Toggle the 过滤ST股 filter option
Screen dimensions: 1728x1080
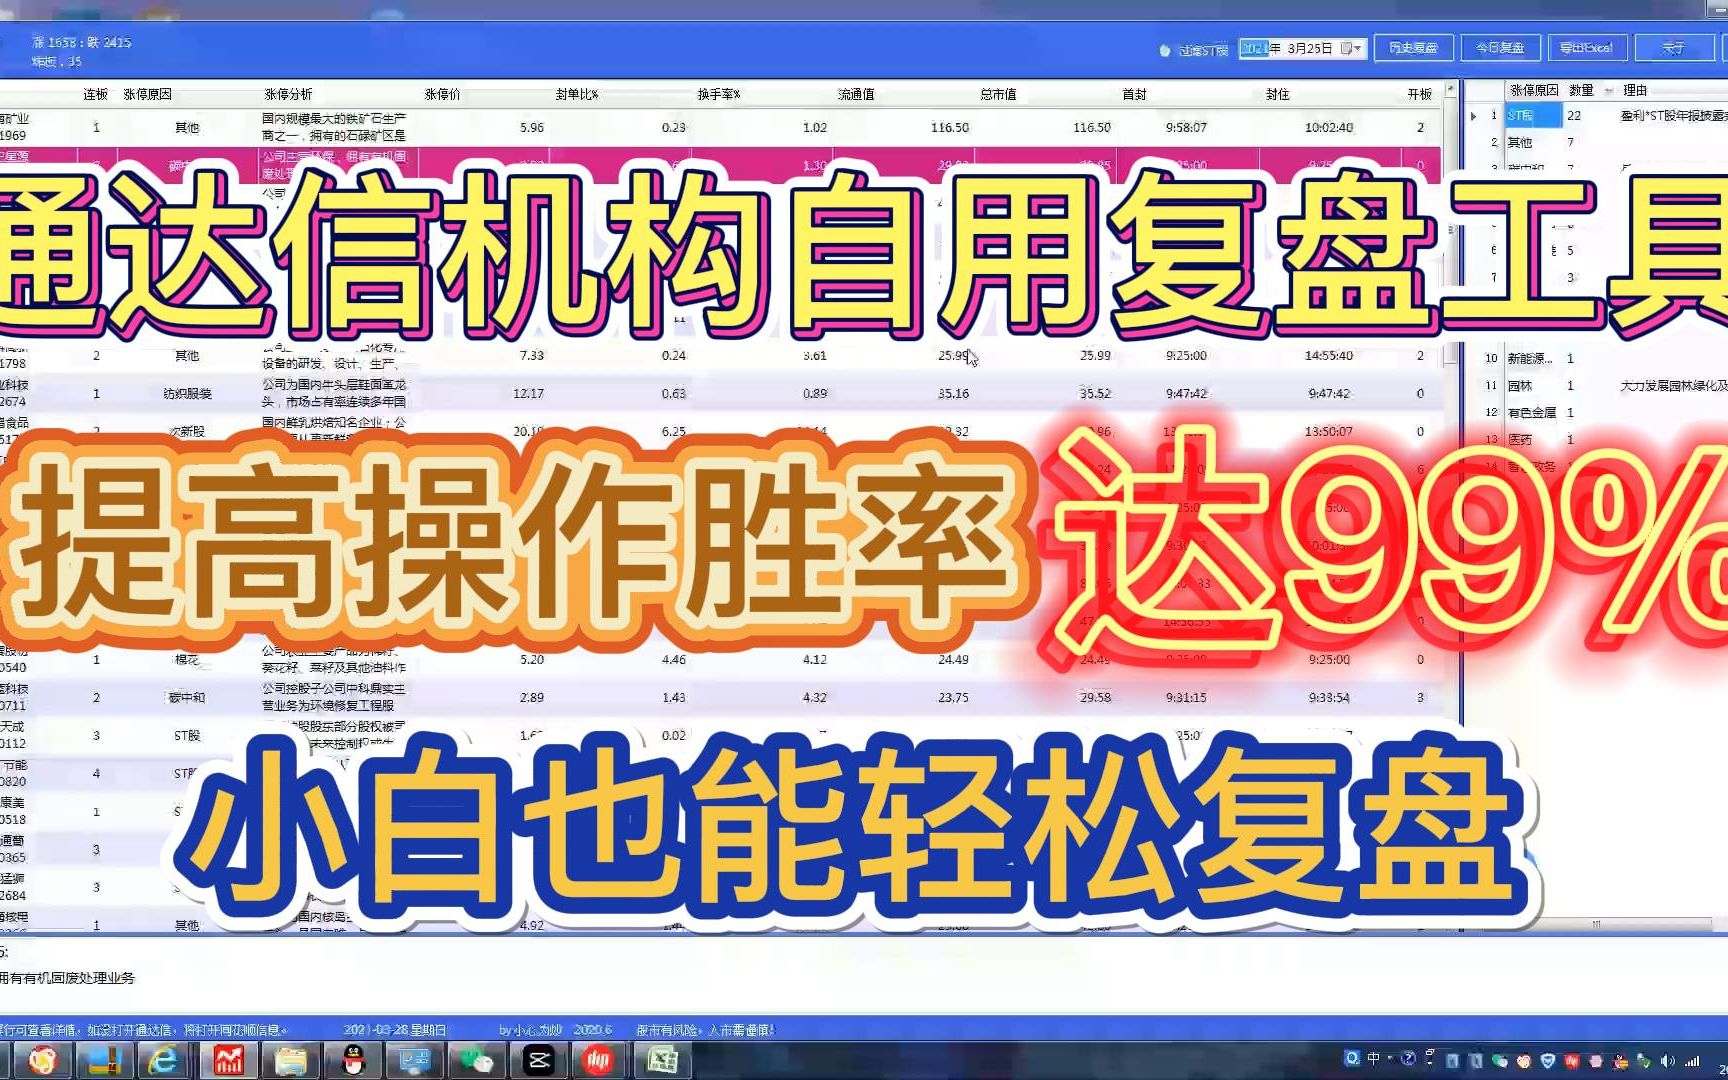click(1194, 50)
